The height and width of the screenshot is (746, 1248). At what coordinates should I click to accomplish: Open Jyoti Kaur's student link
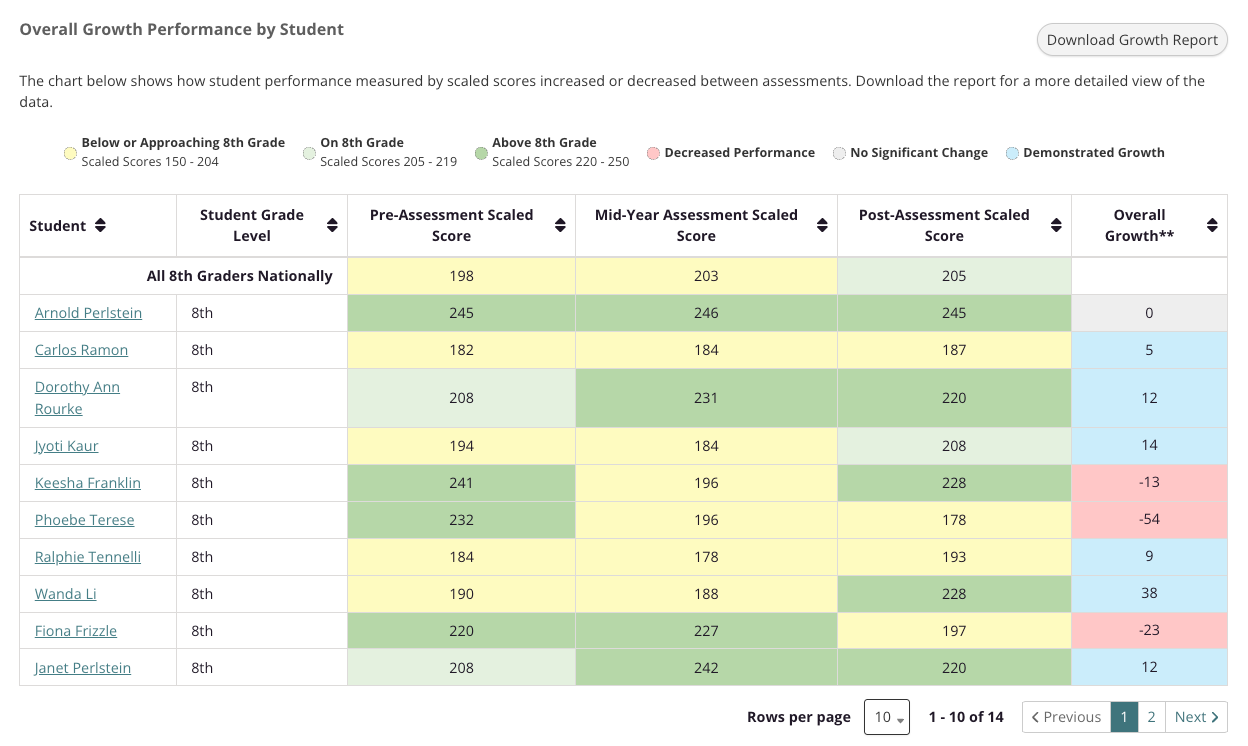coord(66,446)
